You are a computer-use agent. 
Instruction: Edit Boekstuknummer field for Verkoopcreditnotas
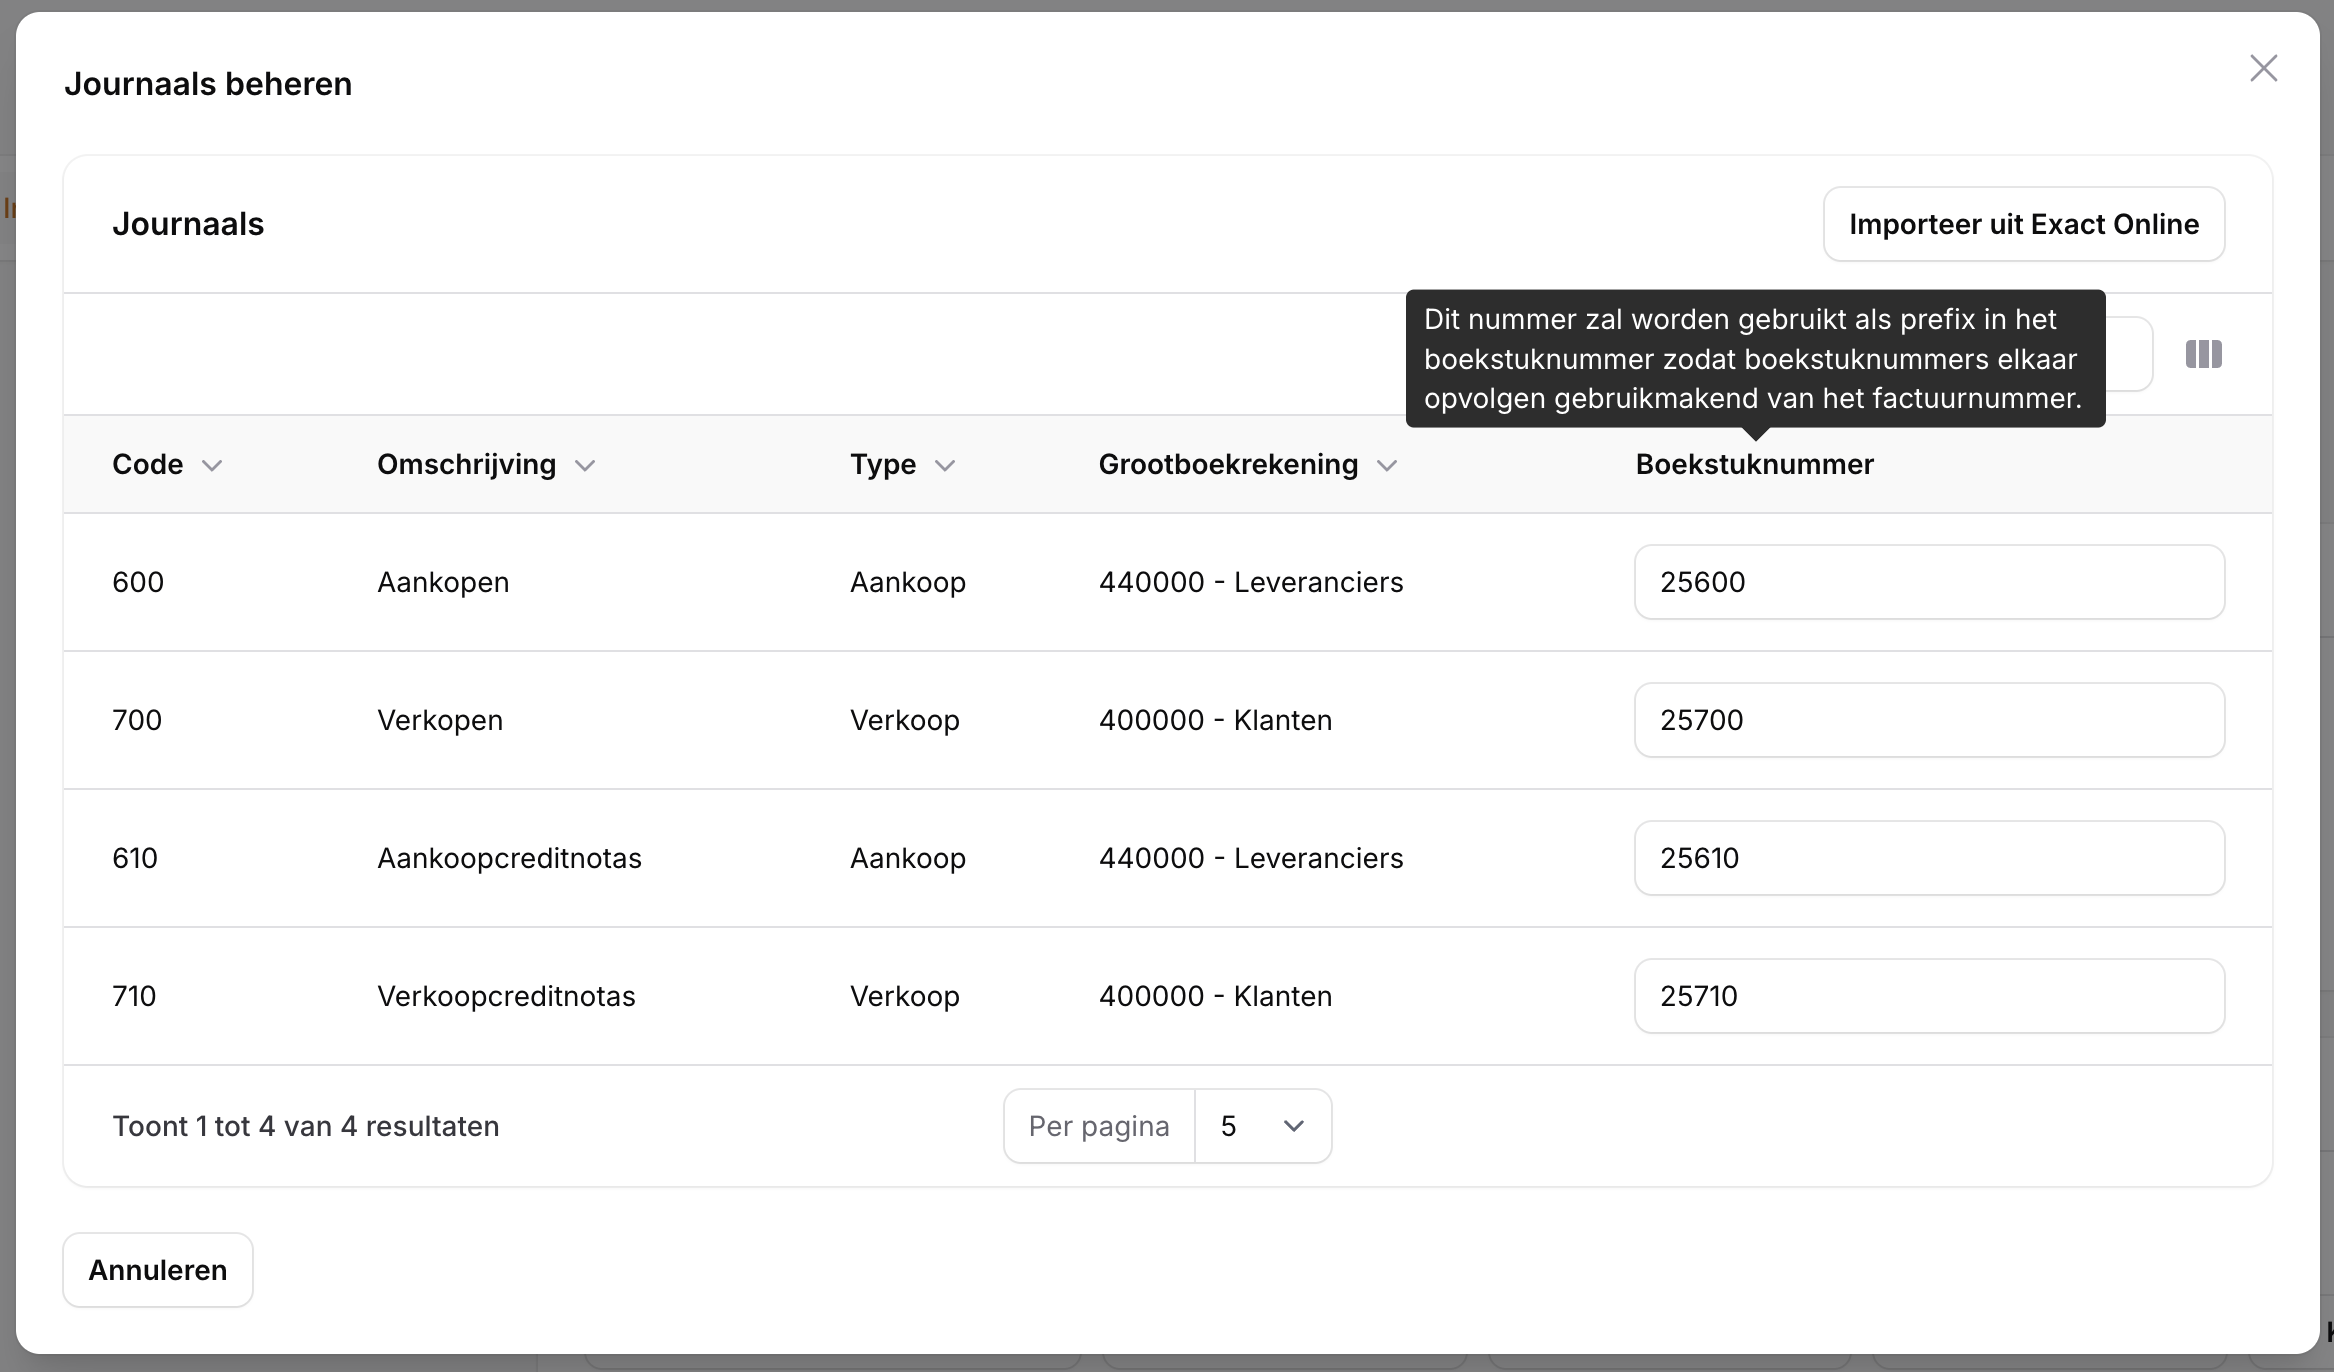point(1928,996)
